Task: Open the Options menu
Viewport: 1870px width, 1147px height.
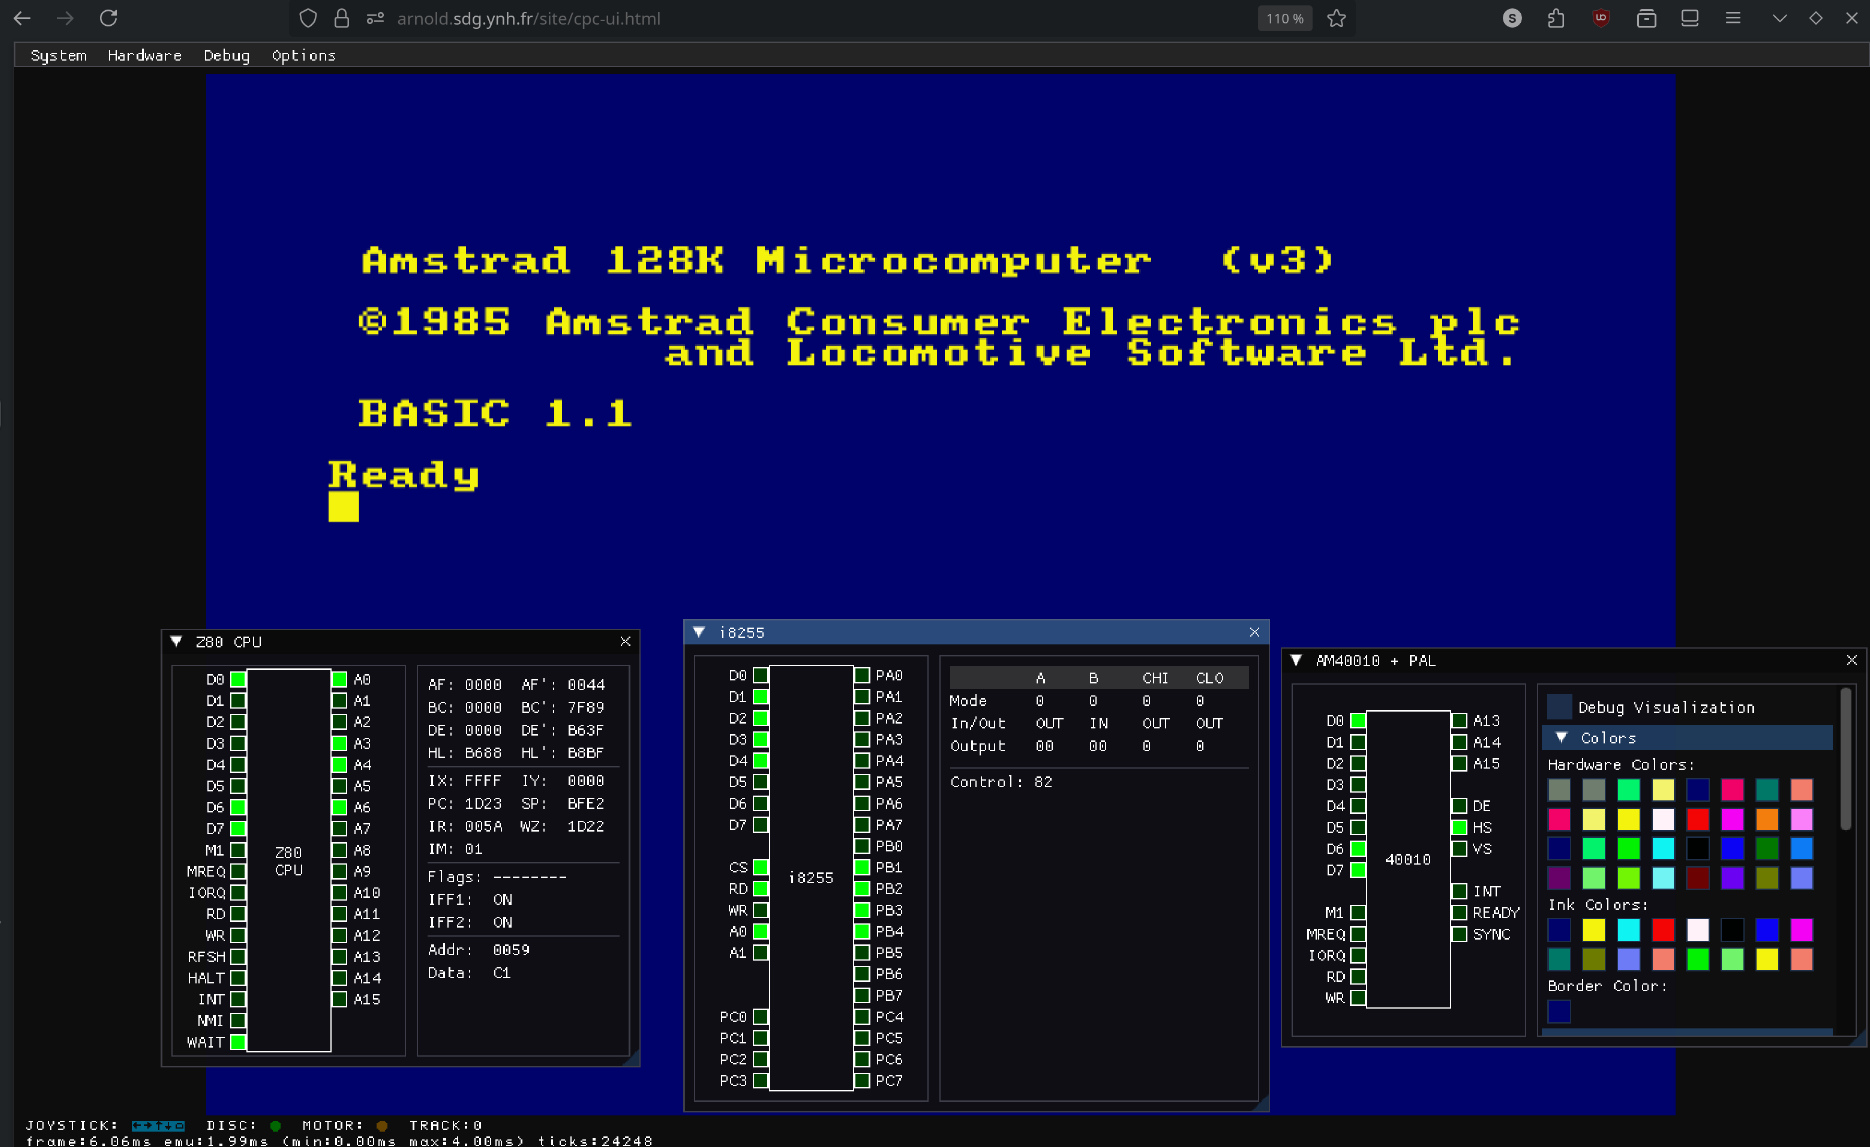Action: click(x=304, y=56)
